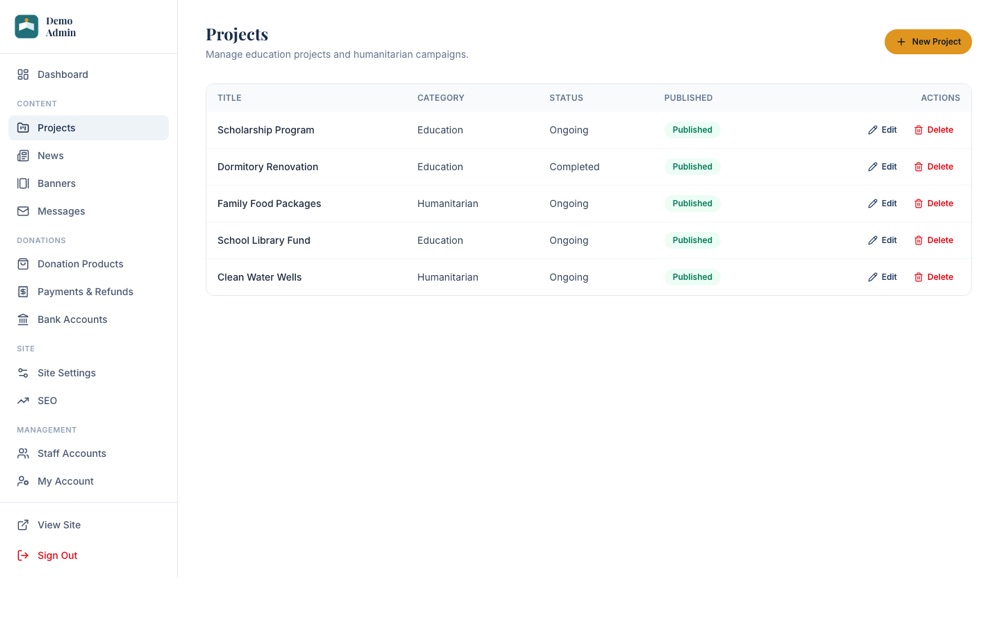Image resolution: width=1000 pixels, height=625 pixels.
Task: Click the School Library Fund title
Action: click(x=264, y=240)
